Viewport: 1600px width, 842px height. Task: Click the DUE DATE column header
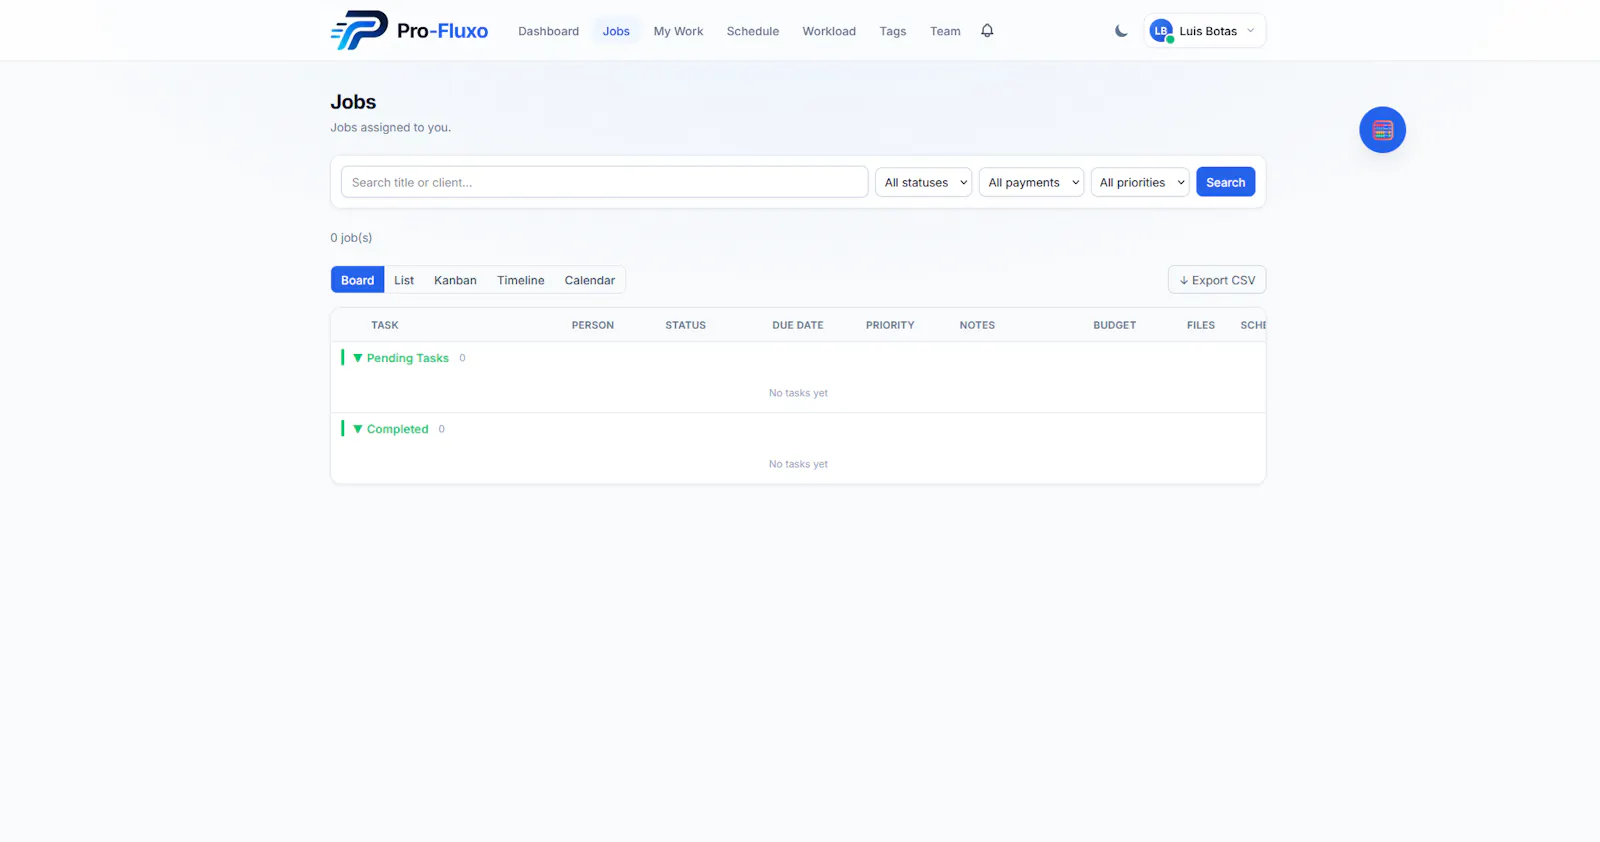pos(798,325)
